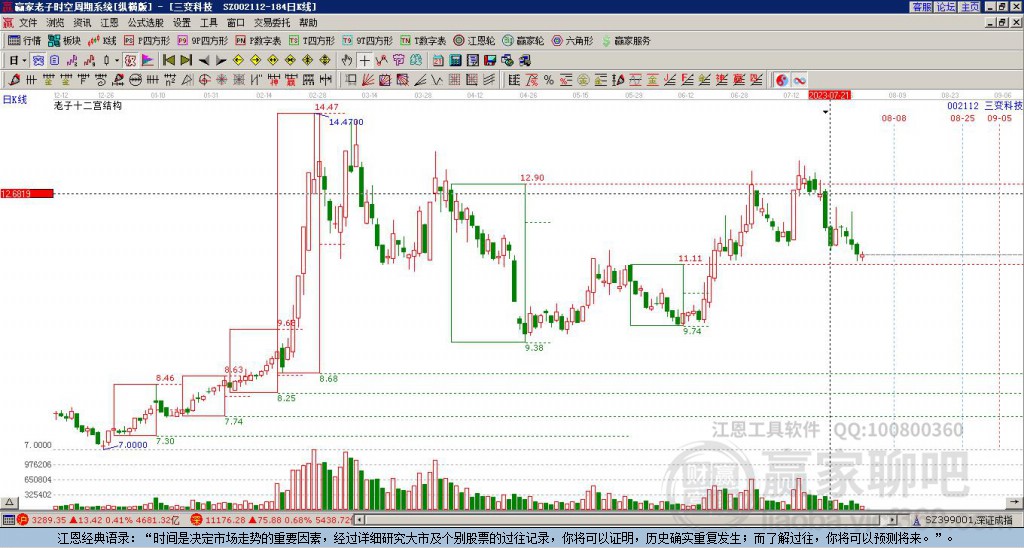The width and height of the screenshot is (1024, 548).
Task: Click the right-arrow button at chart bottom right
Action: click(1015, 502)
